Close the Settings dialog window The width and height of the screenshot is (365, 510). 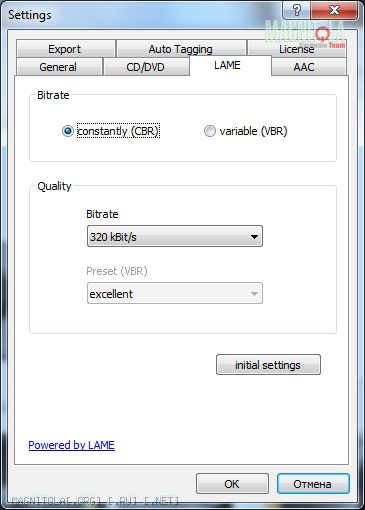click(x=334, y=10)
